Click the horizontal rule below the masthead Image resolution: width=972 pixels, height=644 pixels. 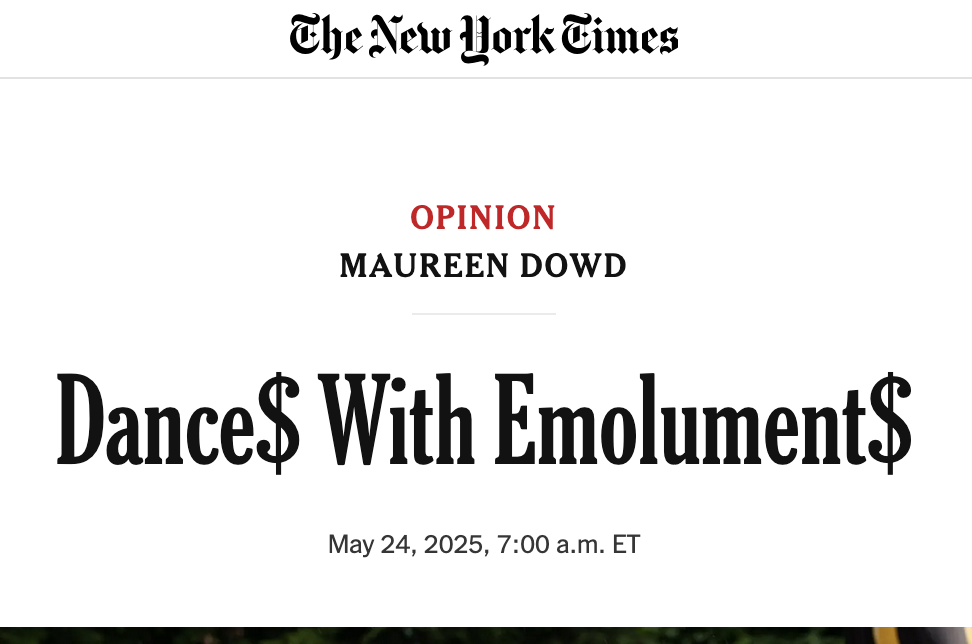point(486,78)
